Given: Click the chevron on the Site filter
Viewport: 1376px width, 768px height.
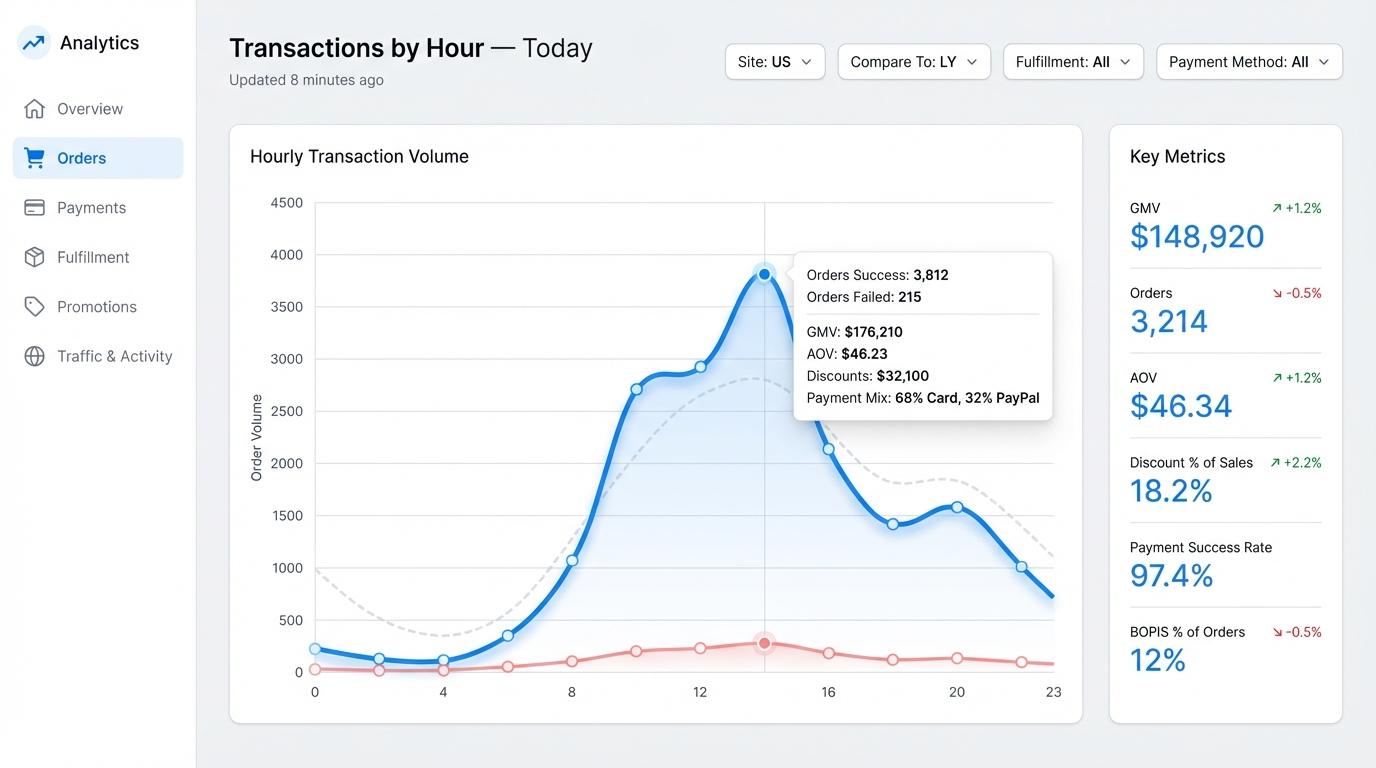Looking at the screenshot, I should [x=806, y=61].
